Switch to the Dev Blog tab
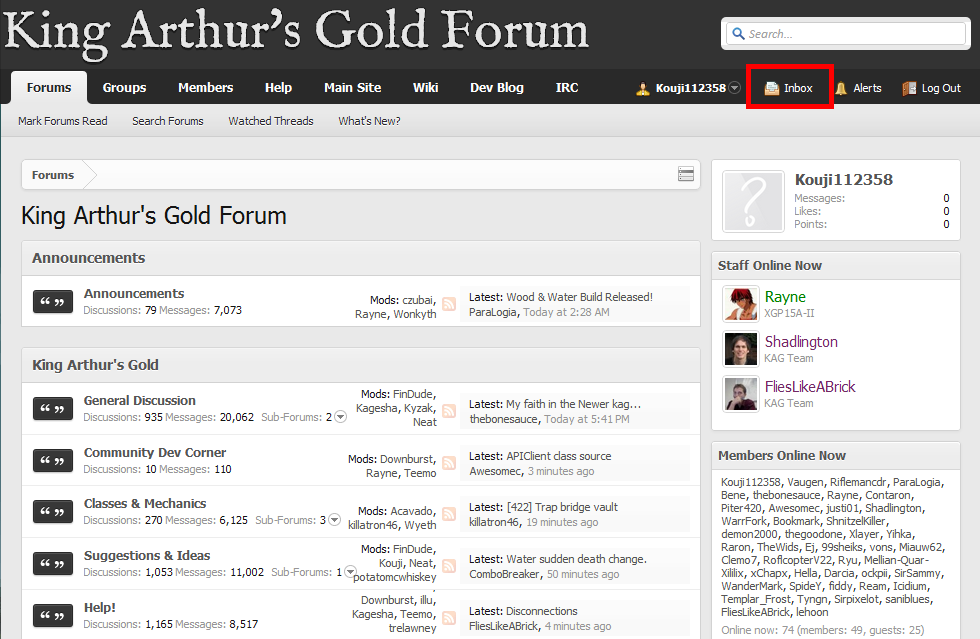This screenshot has height=639, width=980. point(497,88)
